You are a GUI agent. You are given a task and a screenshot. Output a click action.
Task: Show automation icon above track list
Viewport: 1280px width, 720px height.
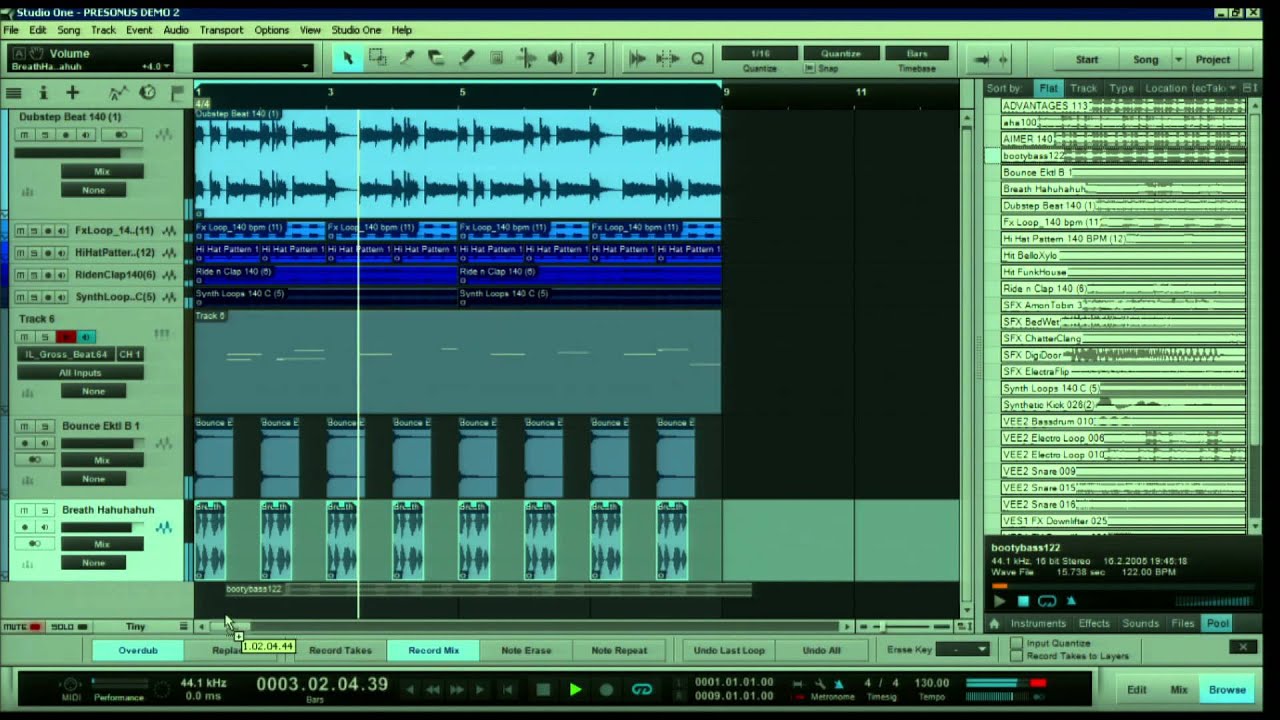pos(118,93)
